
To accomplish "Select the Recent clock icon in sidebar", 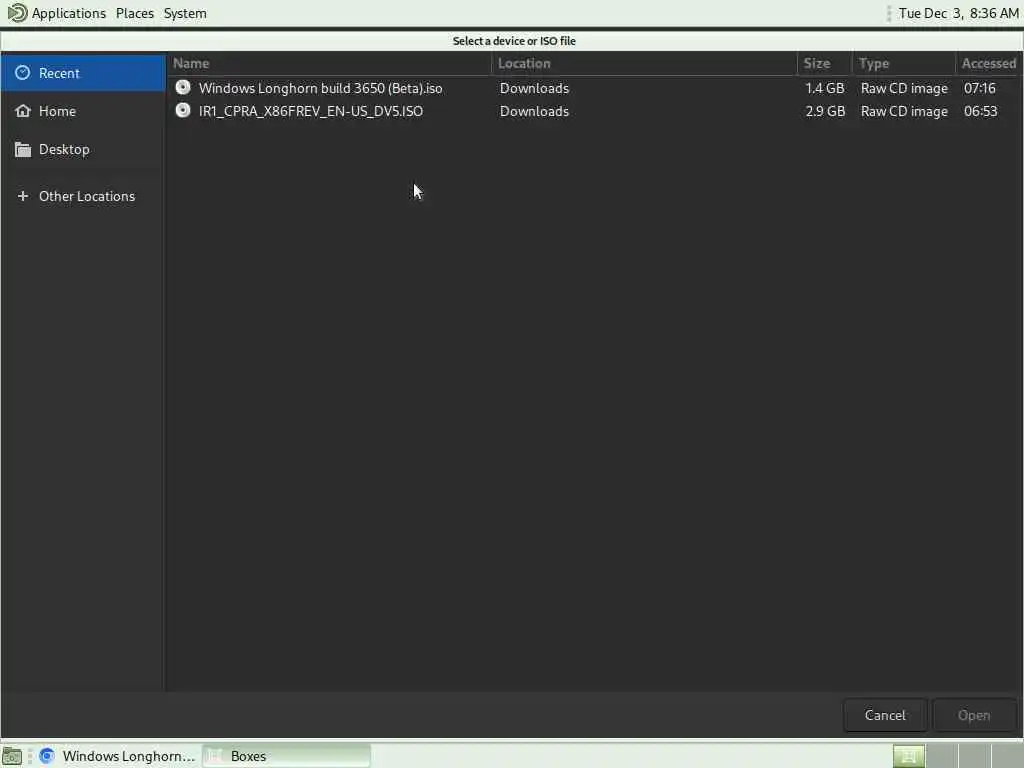I will [x=22, y=72].
